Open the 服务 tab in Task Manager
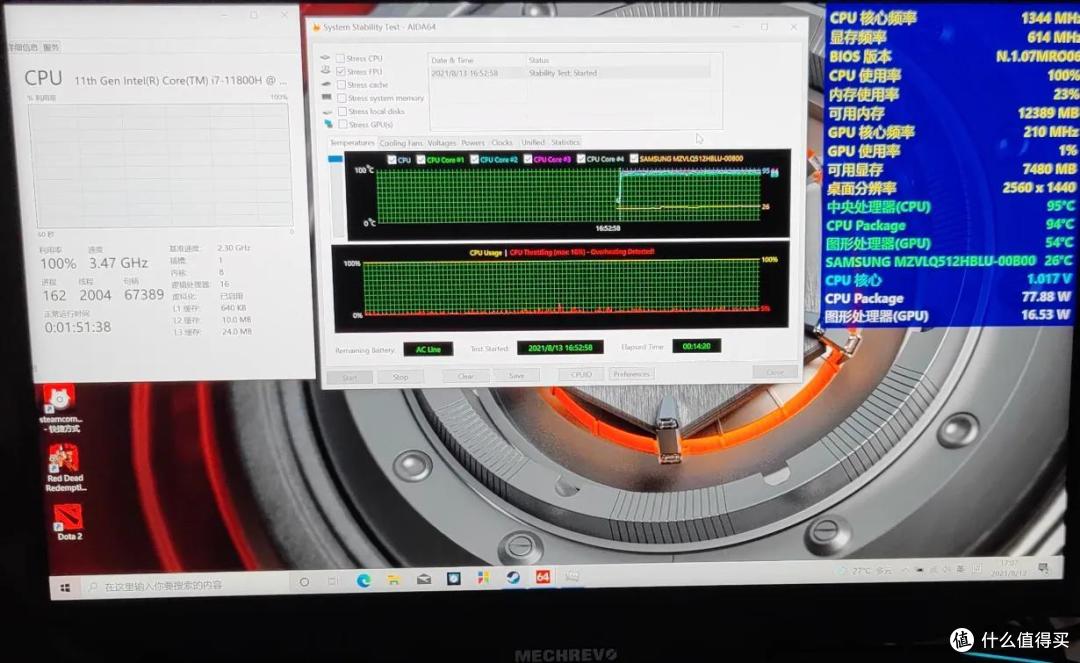The height and width of the screenshot is (663, 1080). click(x=51, y=48)
